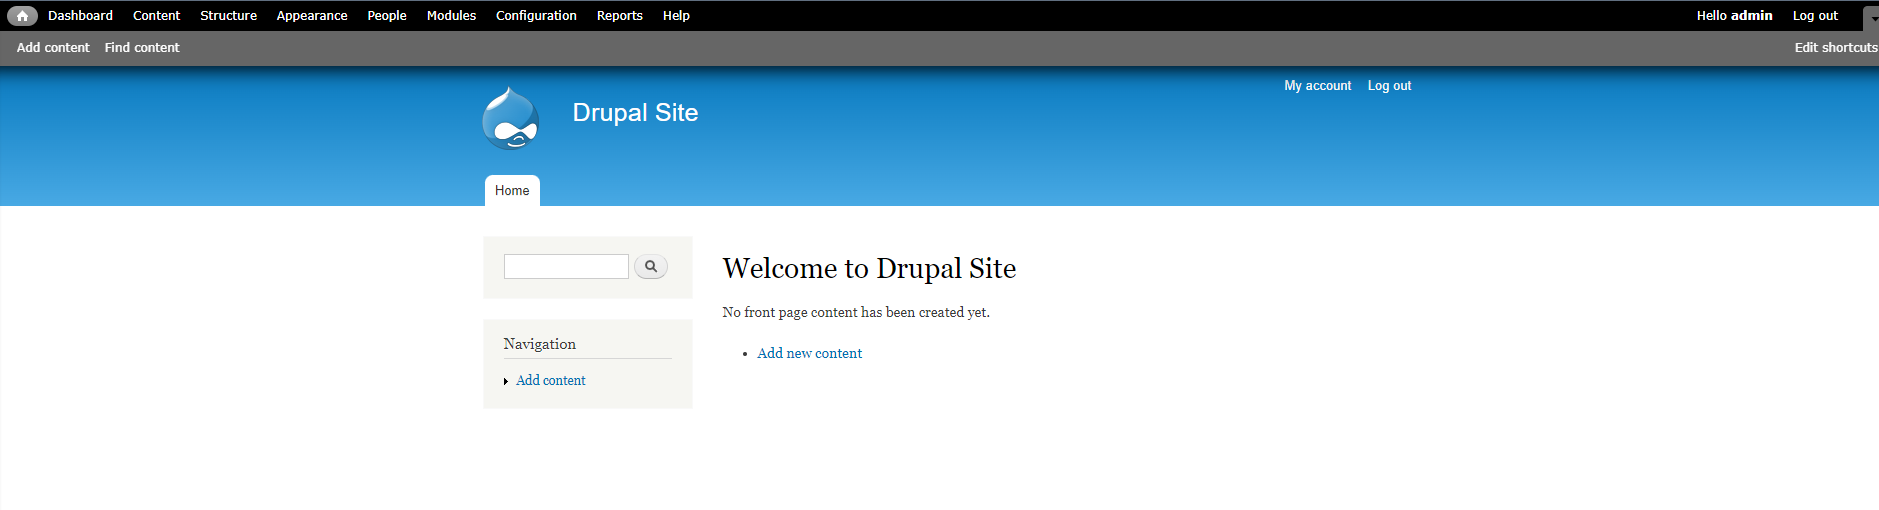Open the Reports menu
The width and height of the screenshot is (1879, 510).
pos(620,16)
